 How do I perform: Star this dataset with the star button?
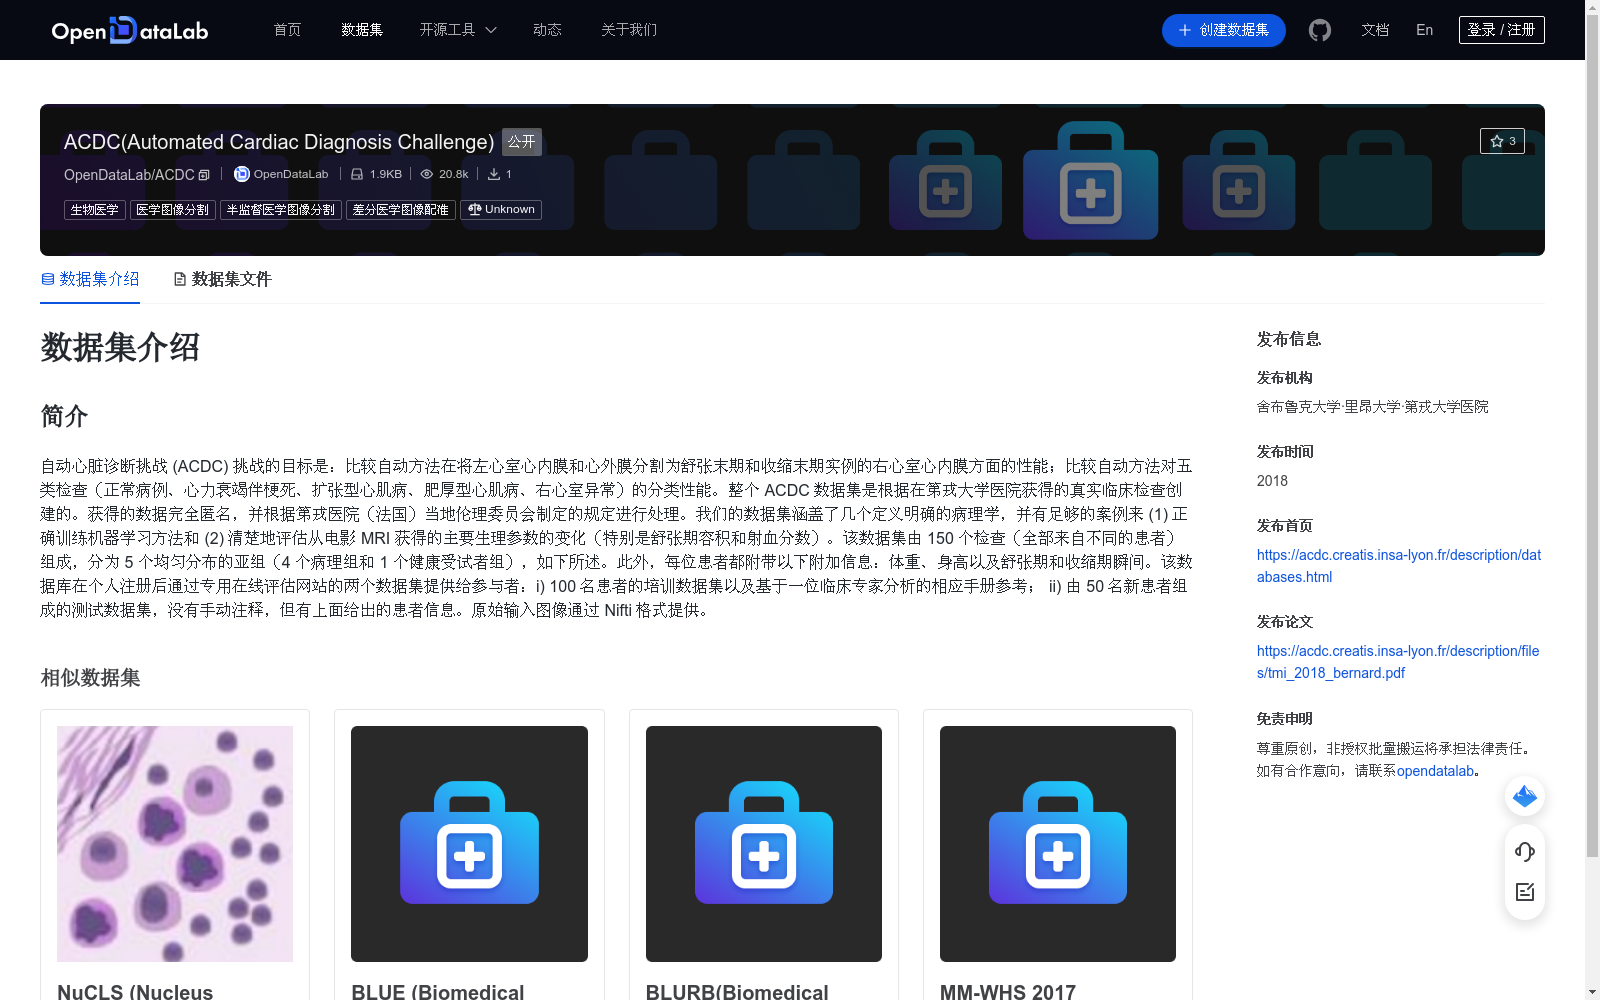1502,141
